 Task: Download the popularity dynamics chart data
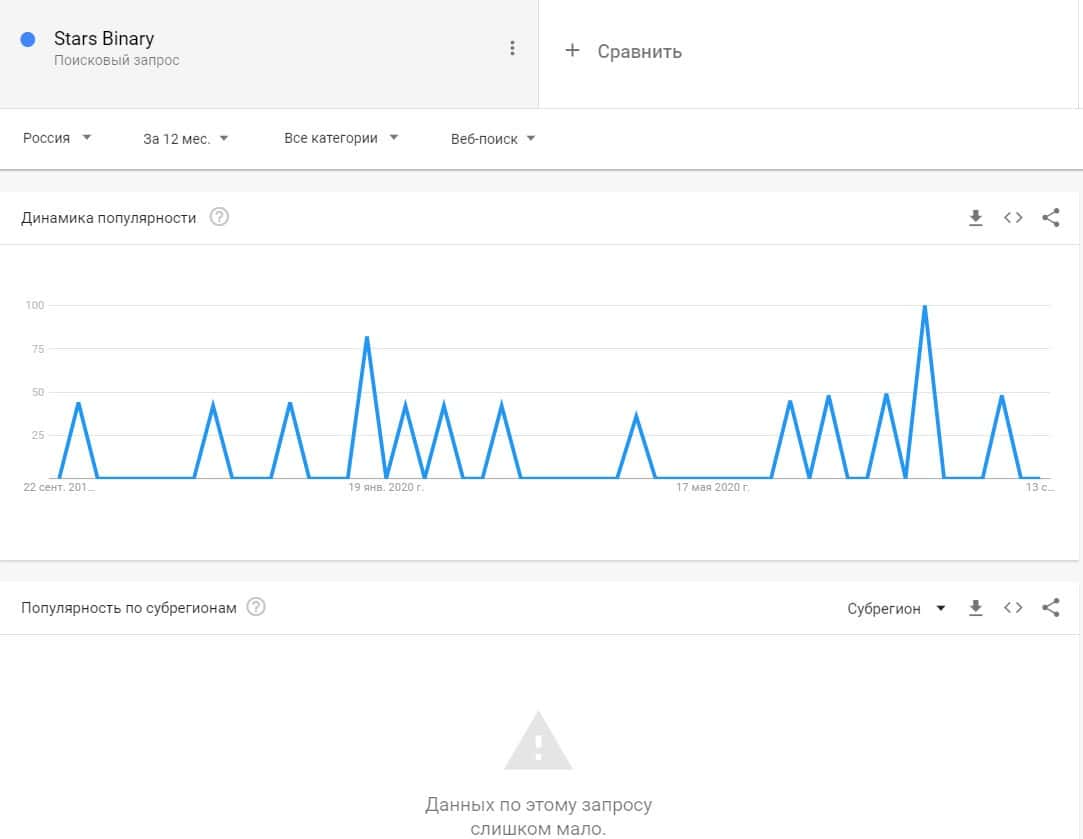tap(976, 218)
